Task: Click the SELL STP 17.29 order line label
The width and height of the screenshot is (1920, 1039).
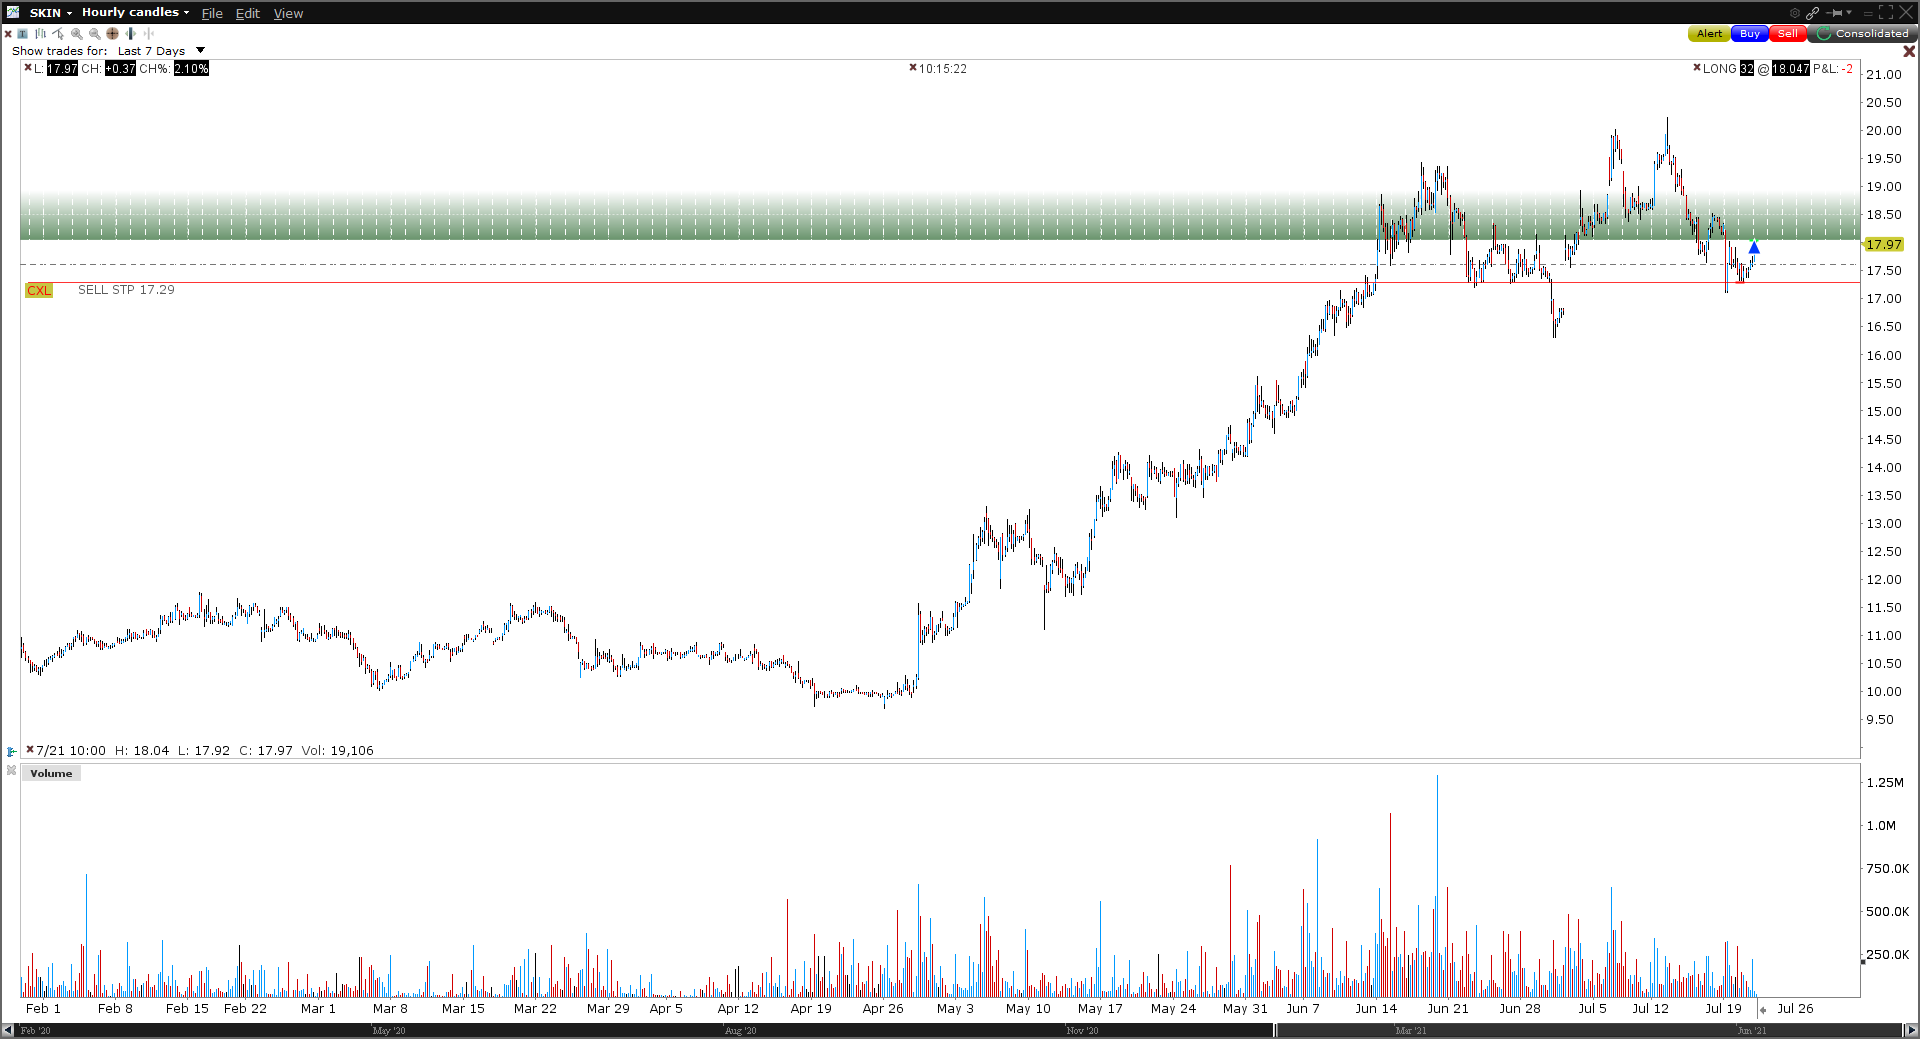Action: tap(126, 290)
